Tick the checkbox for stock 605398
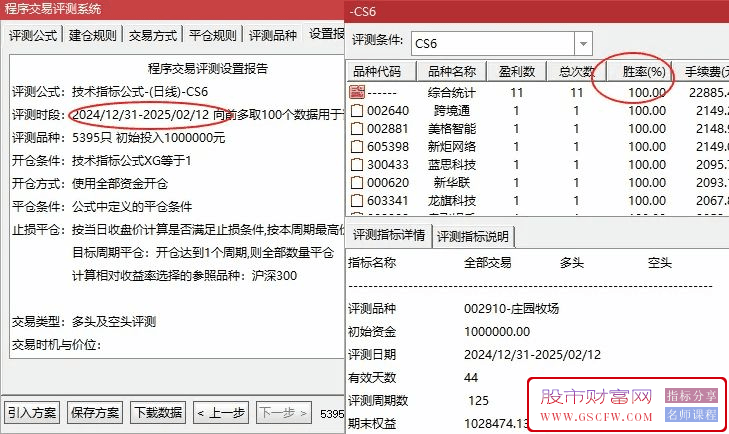The image size is (729, 434). [x=357, y=147]
